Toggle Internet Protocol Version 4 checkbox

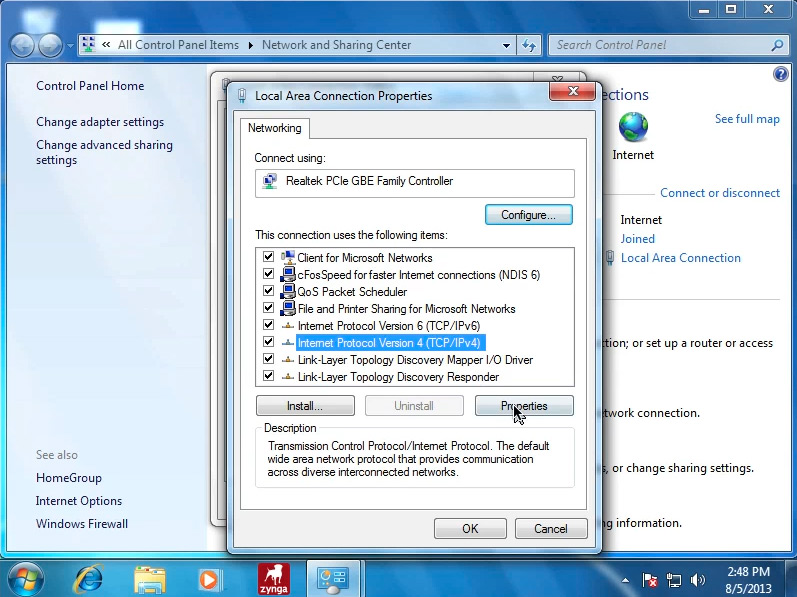268,342
